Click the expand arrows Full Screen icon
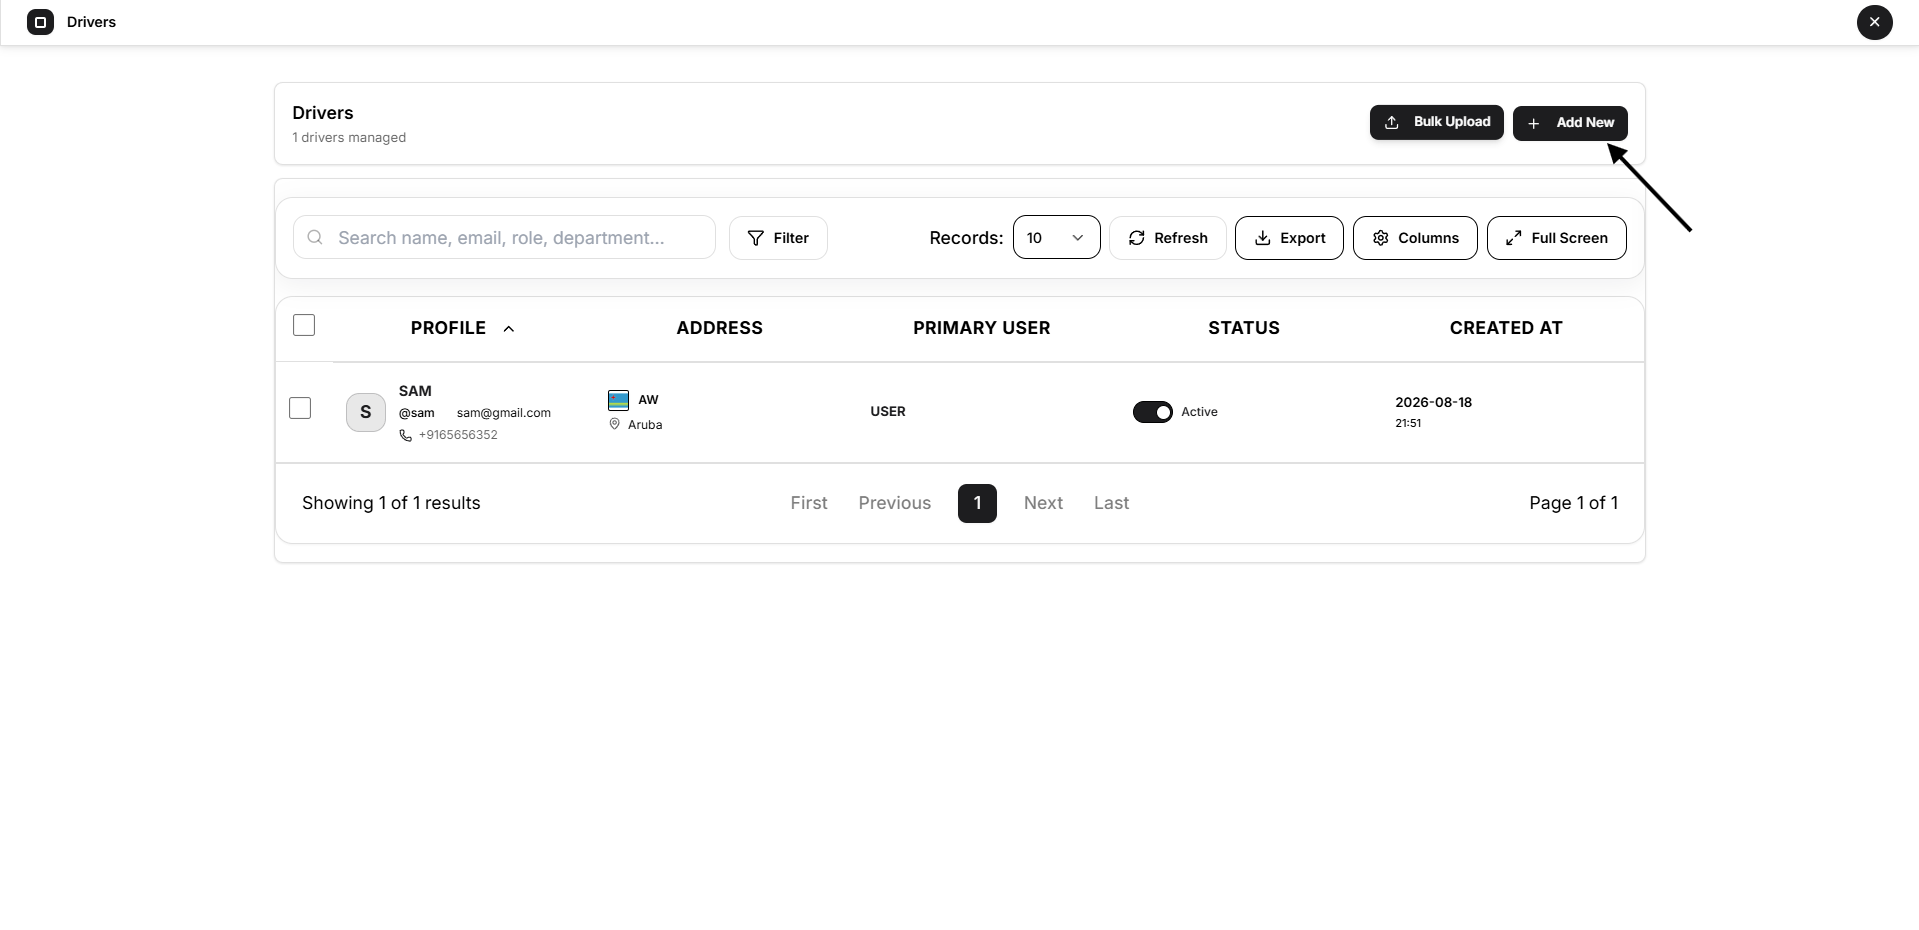This screenshot has height=930, width=1919. pos(1514,238)
